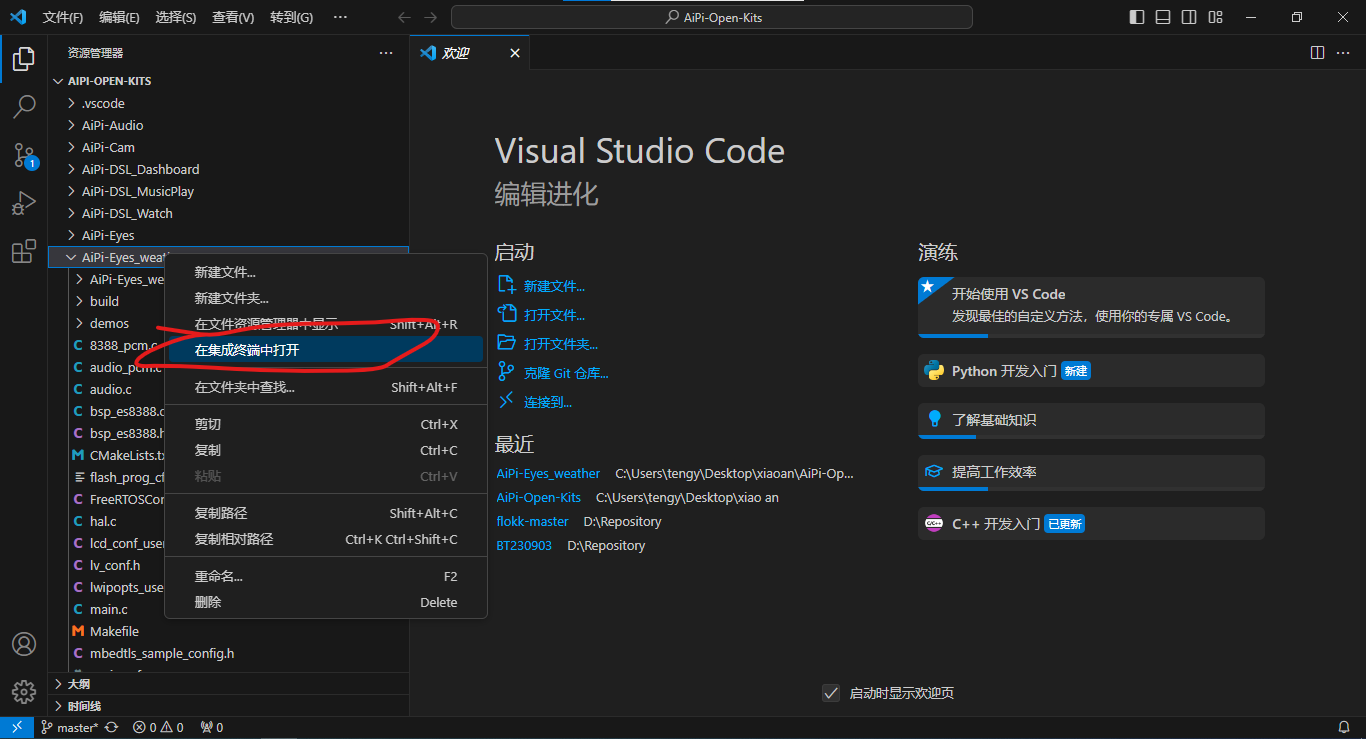
Task: Open 开始使用 VS Code walkthrough
Action: pos(1091,306)
